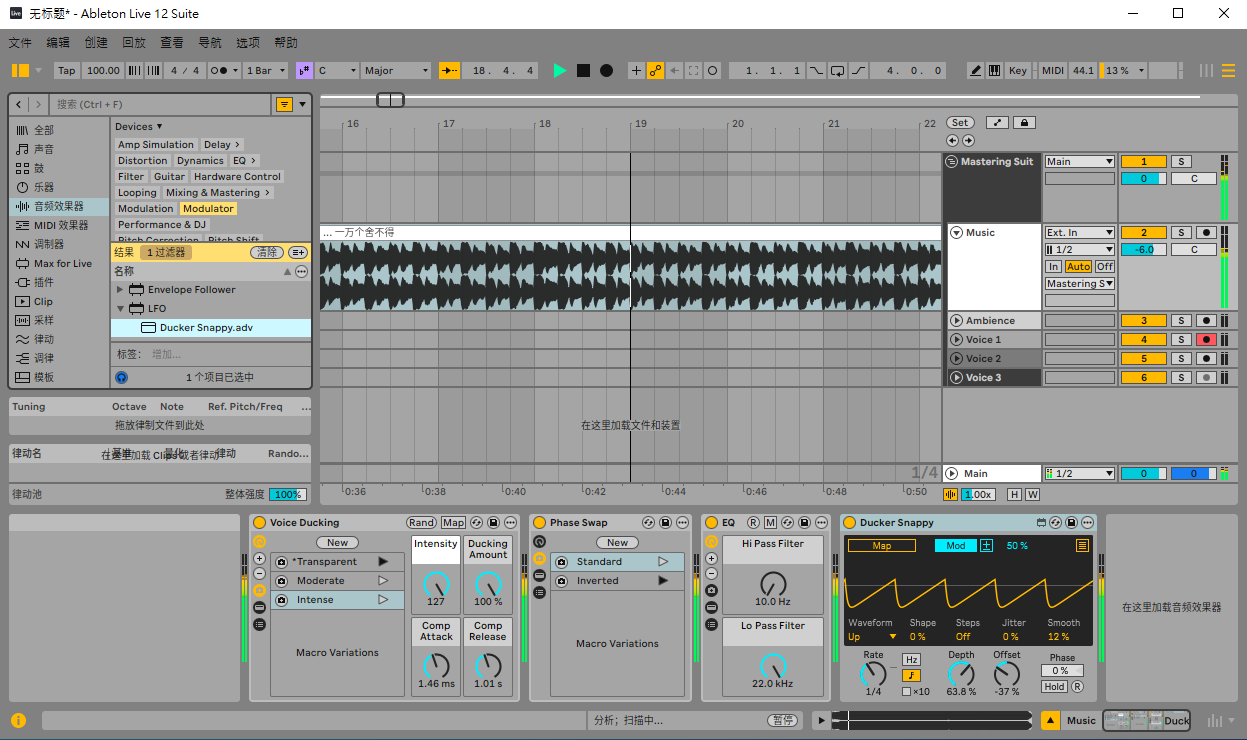Image resolution: width=1247 pixels, height=740 pixels.
Task: Toggle the Follow playback arrow button
Action: click(450, 71)
